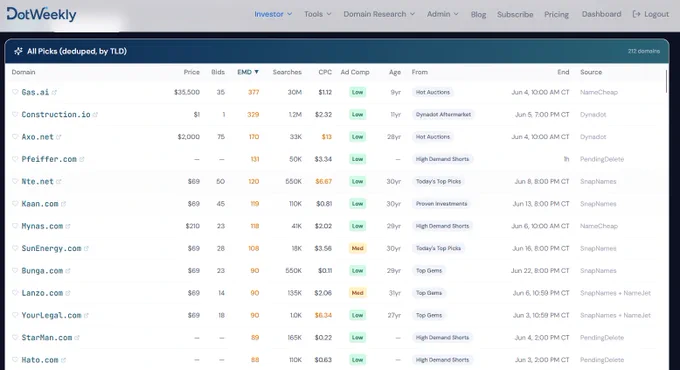The height and width of the screenshot is (370, 680).
Task: Sort table by Bids column header
Action: [218, 72]
